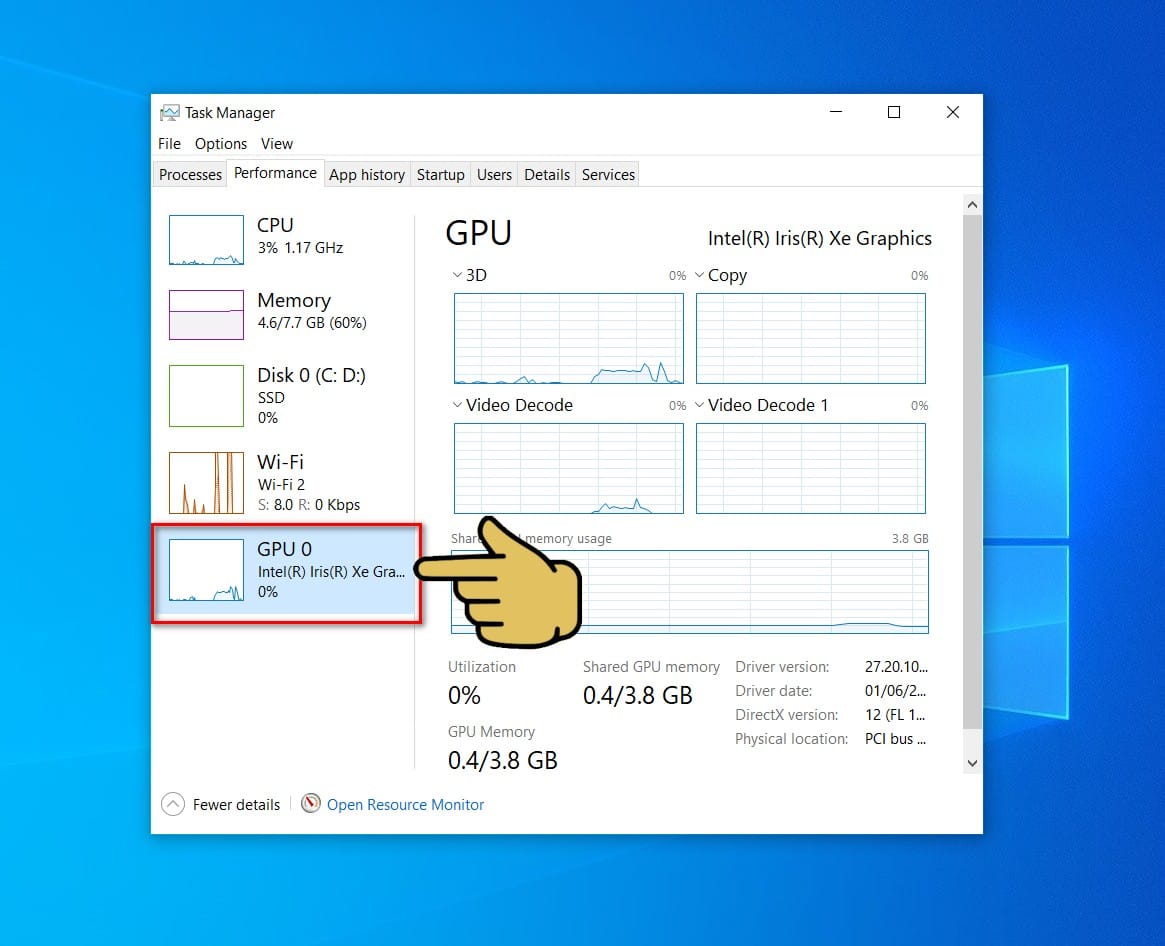The image size is (1165, 946).
Task: Select the Memory usage thumbnail
Action: pos(206,315)
